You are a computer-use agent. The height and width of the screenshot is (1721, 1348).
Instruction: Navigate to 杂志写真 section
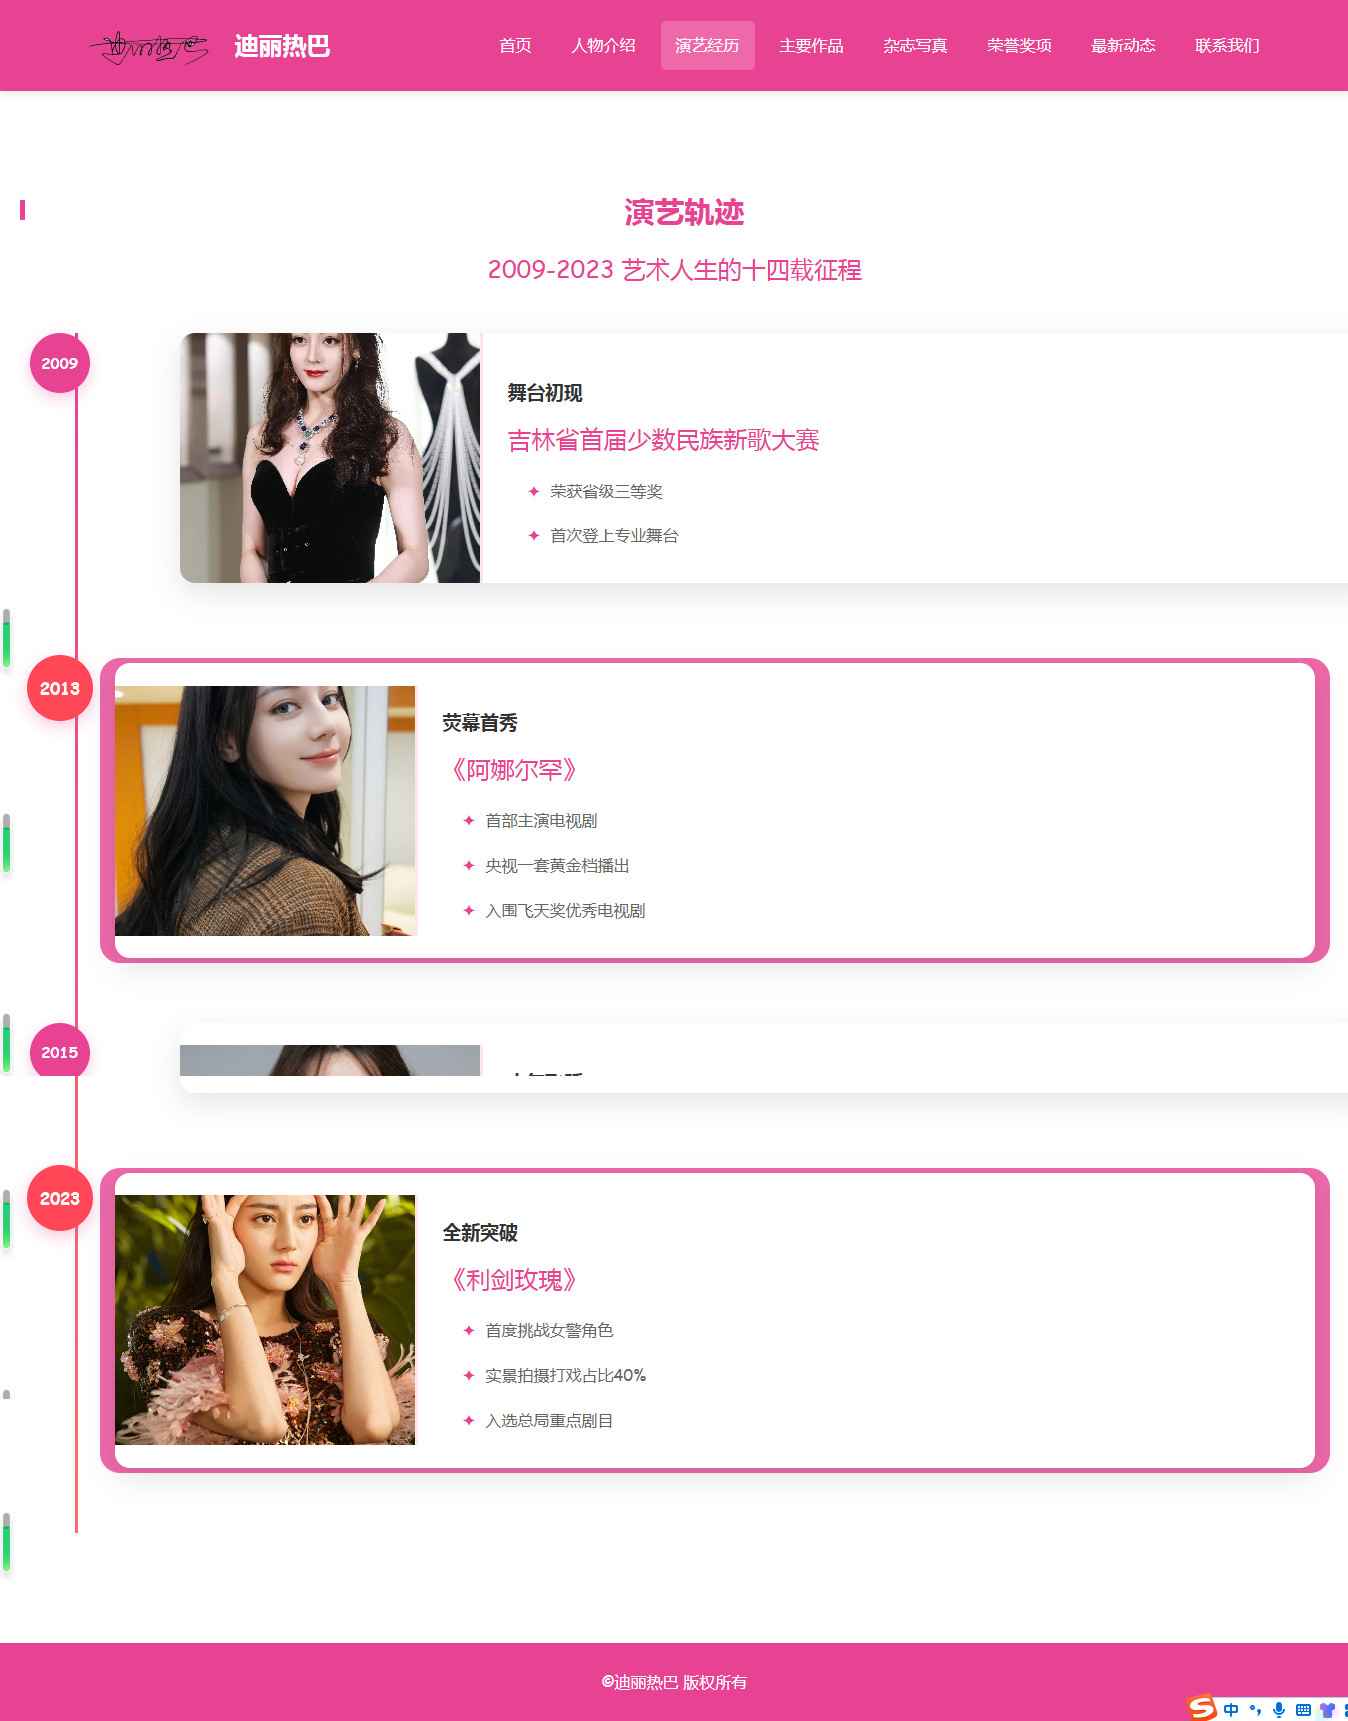click(915, 45)
